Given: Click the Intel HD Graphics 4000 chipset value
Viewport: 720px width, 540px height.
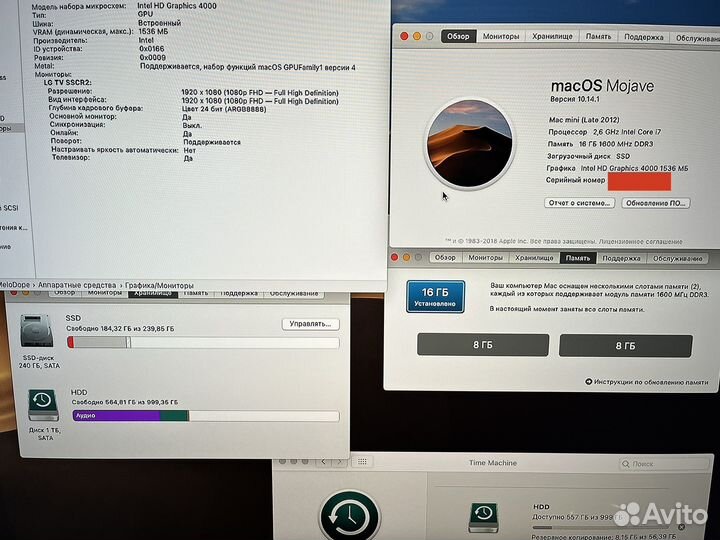Looking at the screenshot, I should (177, 6).
